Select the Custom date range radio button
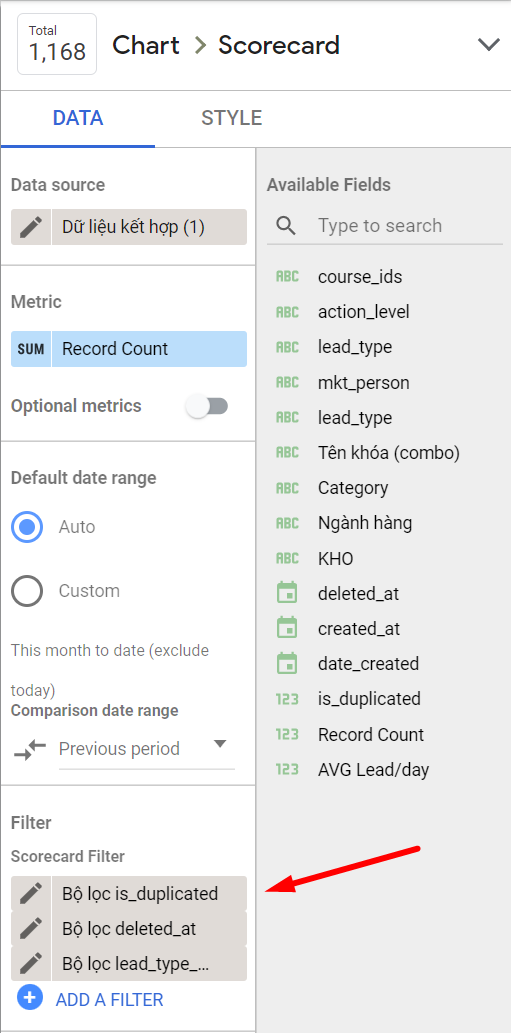 pos(27,591)
